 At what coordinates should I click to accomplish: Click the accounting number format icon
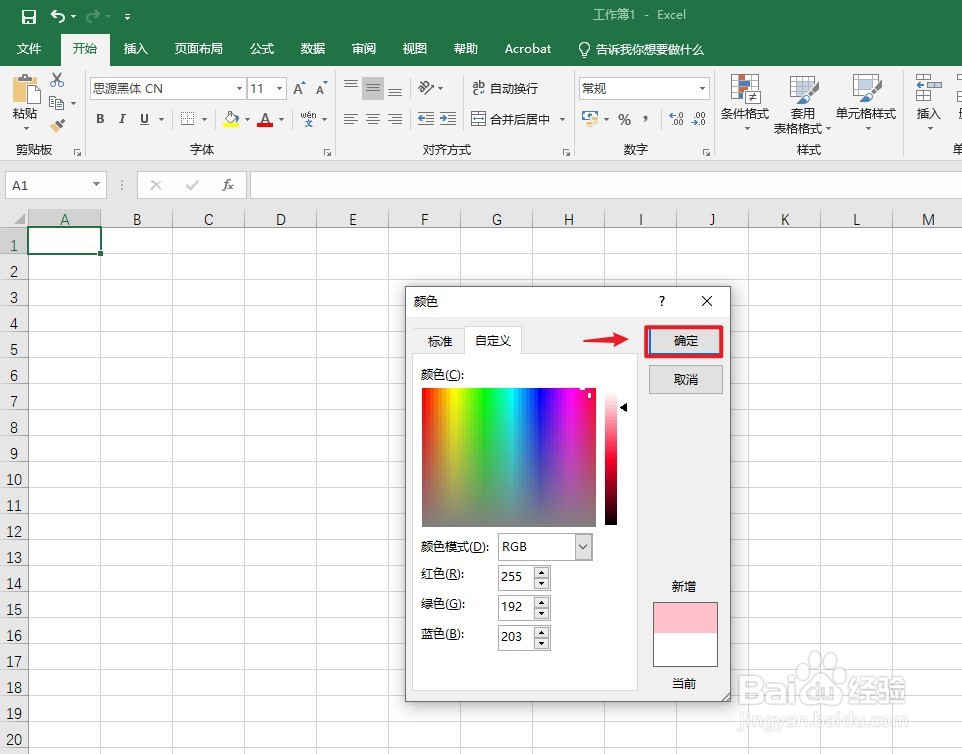[590, 119]
